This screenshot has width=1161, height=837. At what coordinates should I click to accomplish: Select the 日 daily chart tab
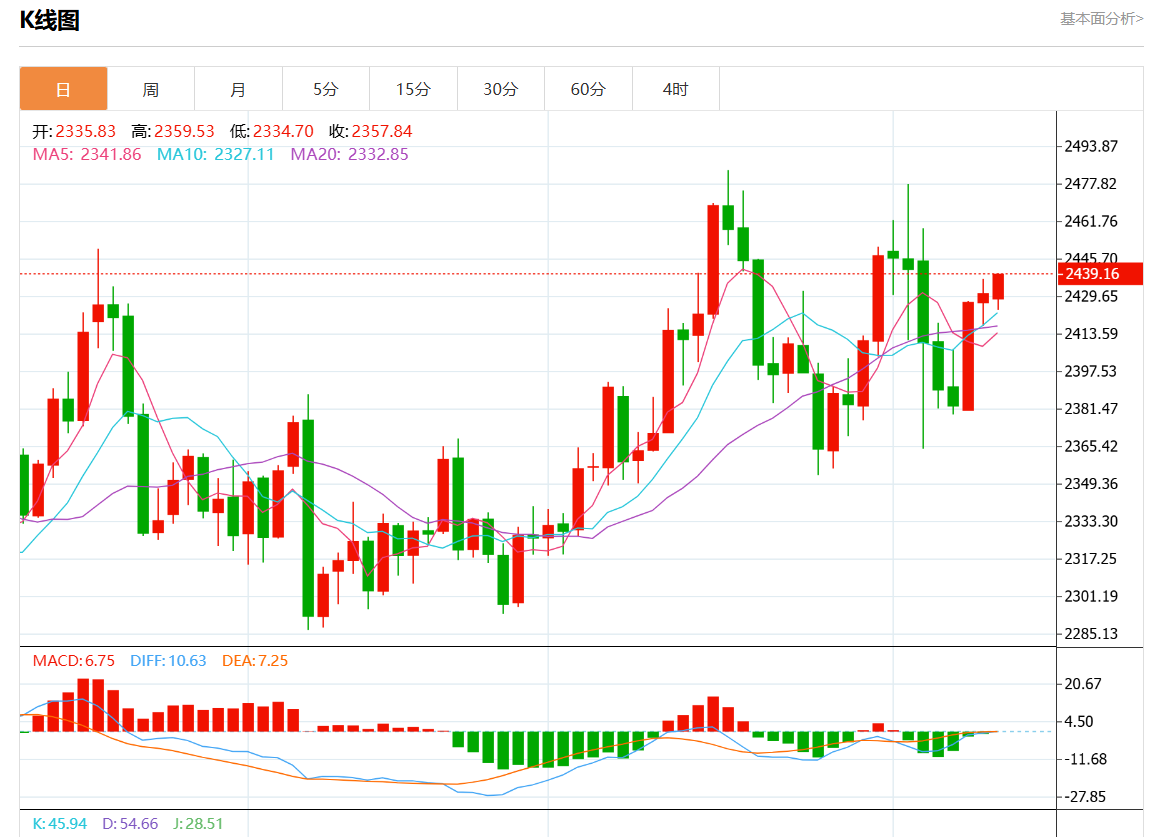64,89
